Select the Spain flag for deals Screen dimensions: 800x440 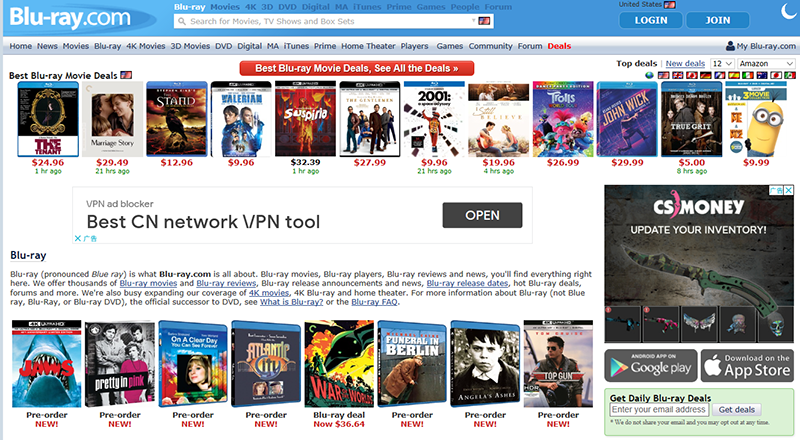734,75
